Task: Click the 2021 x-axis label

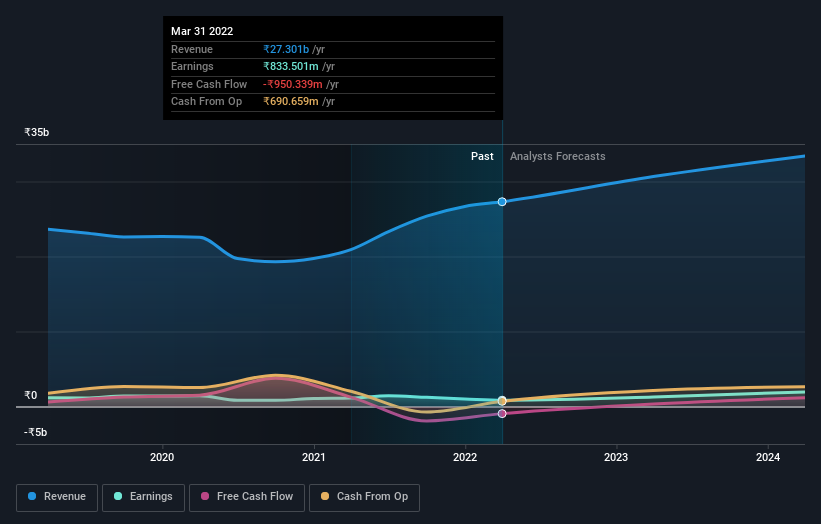Action: coord(314,457)
